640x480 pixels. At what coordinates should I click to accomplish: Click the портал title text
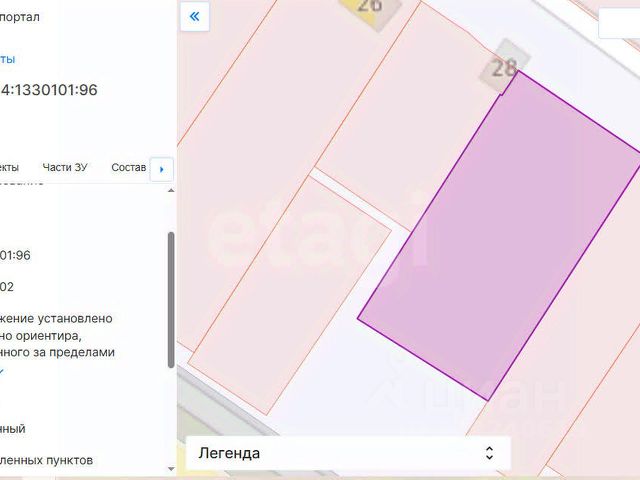(20, 17)
